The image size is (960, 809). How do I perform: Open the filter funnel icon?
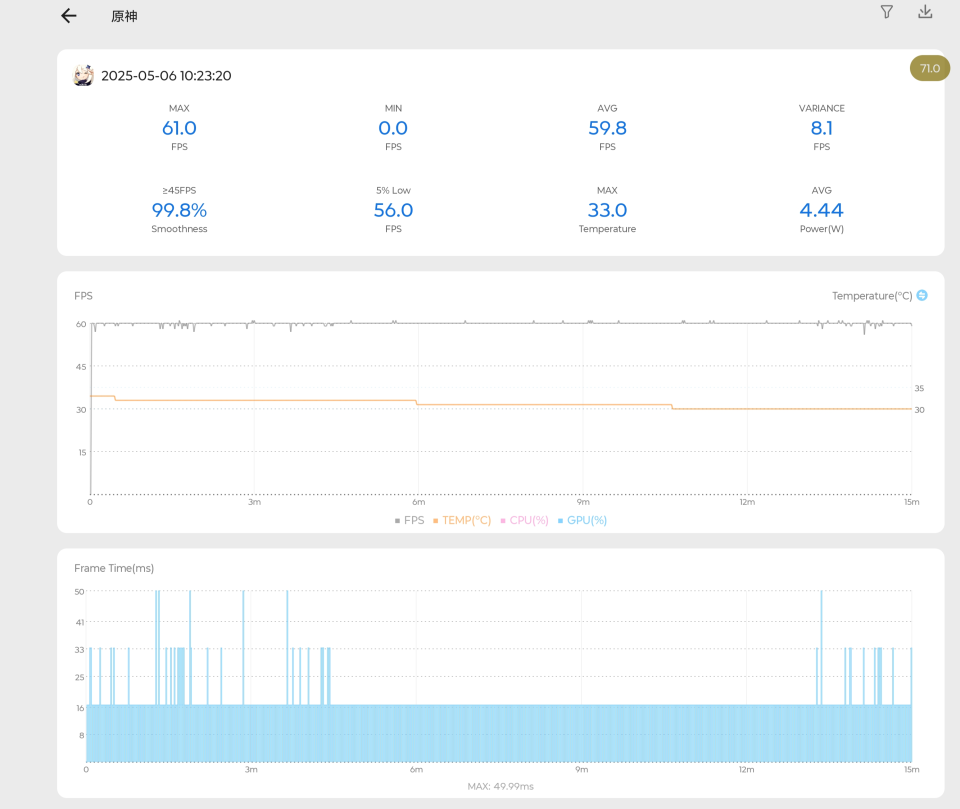[886, 12]
